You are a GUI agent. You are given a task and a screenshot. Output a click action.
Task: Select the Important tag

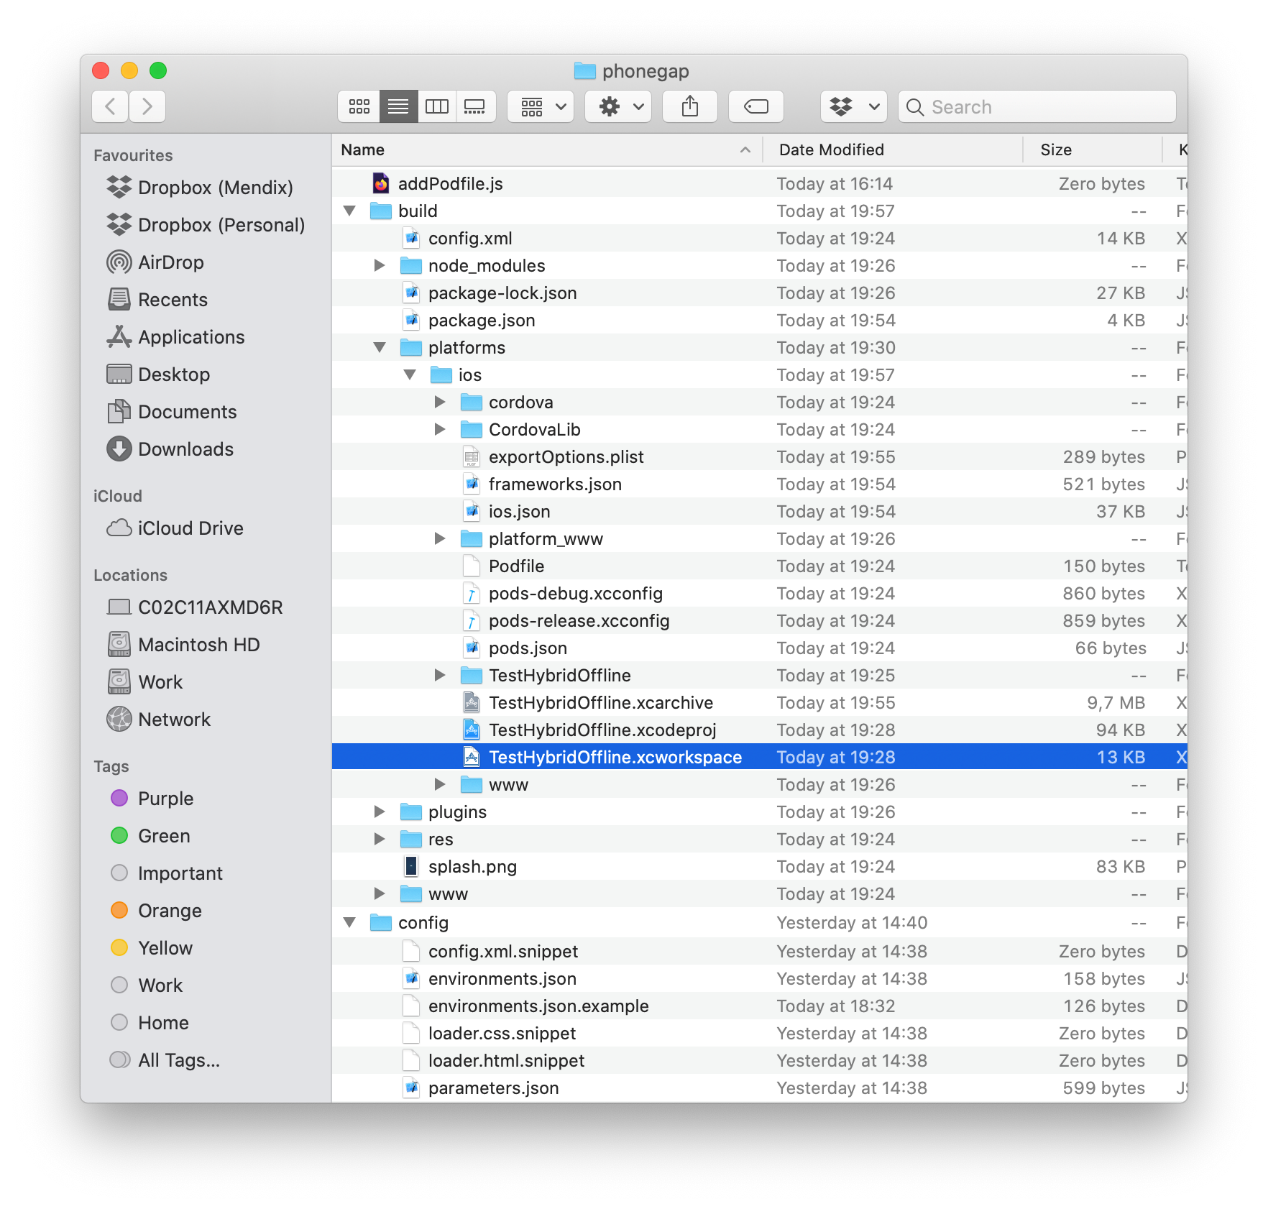[x=166, y=873]
